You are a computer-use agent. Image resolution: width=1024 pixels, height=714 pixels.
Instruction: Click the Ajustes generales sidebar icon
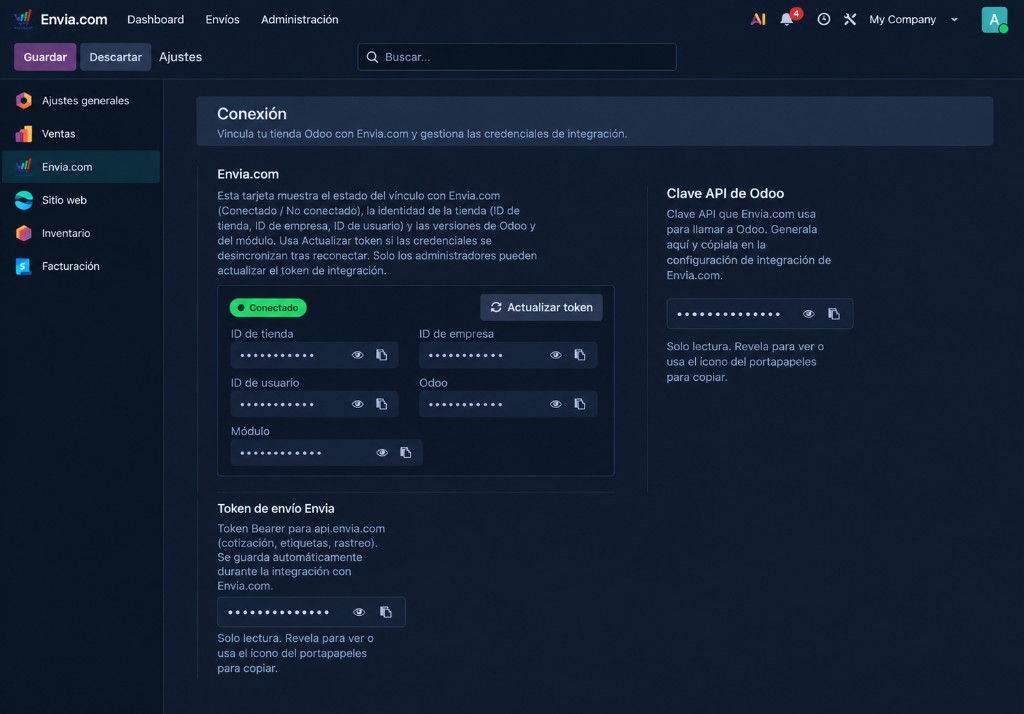click(x=24, y=101)
